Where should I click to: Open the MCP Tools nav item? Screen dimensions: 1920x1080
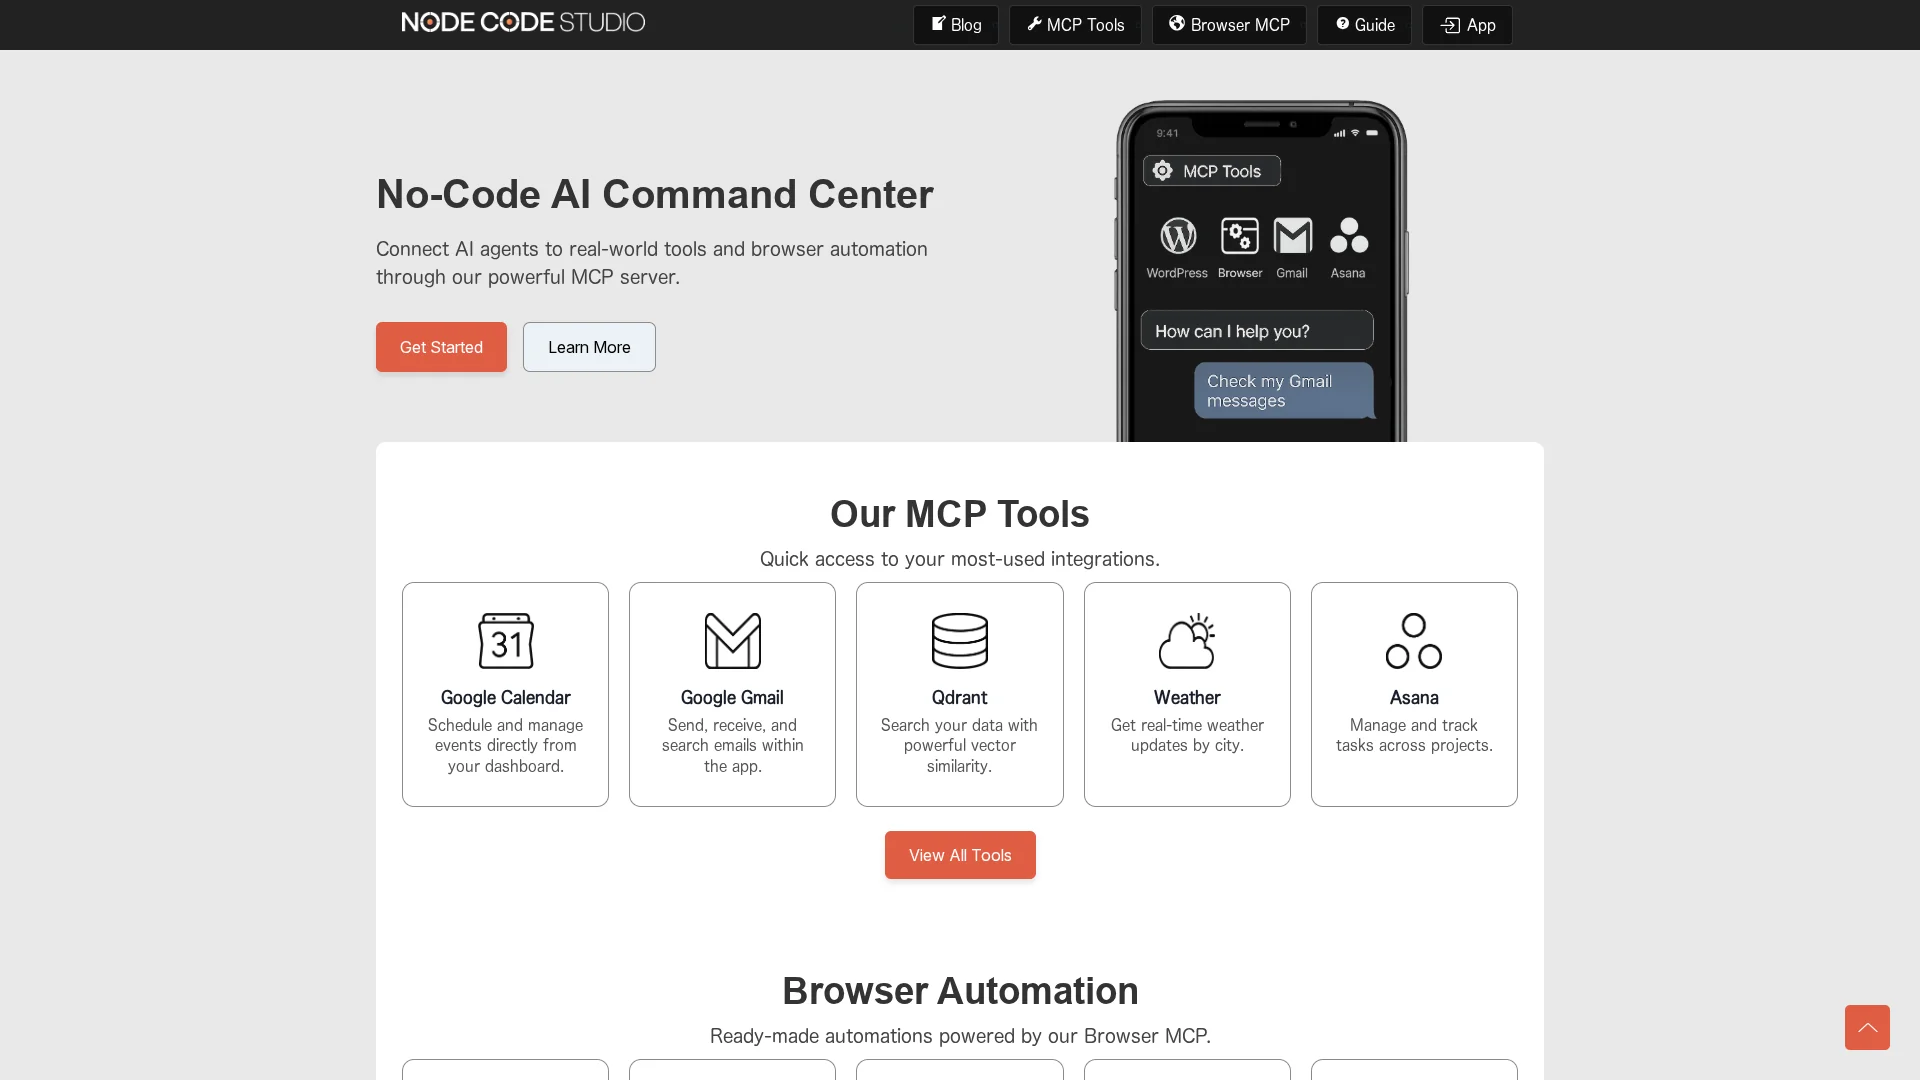click(1075, 25)
